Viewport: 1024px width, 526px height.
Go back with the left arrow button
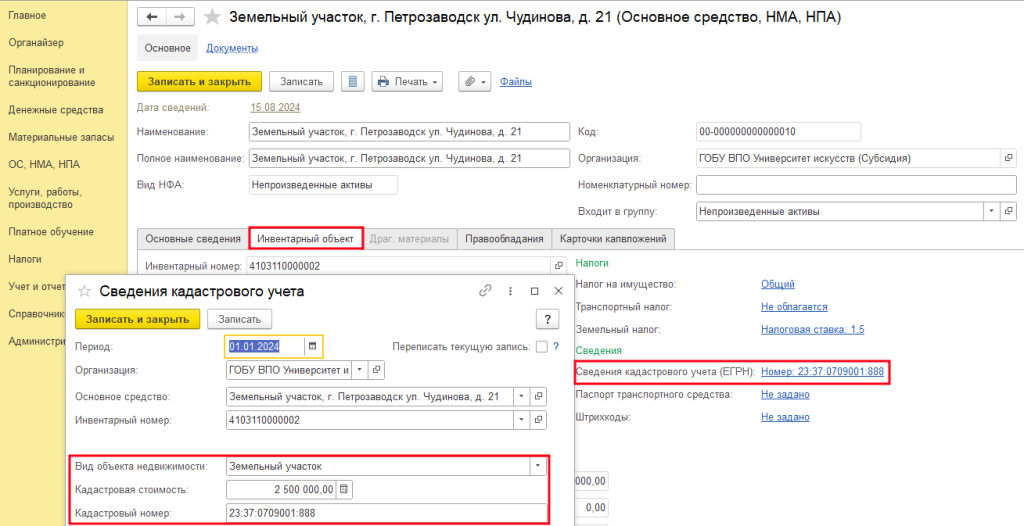coord(152,17)
